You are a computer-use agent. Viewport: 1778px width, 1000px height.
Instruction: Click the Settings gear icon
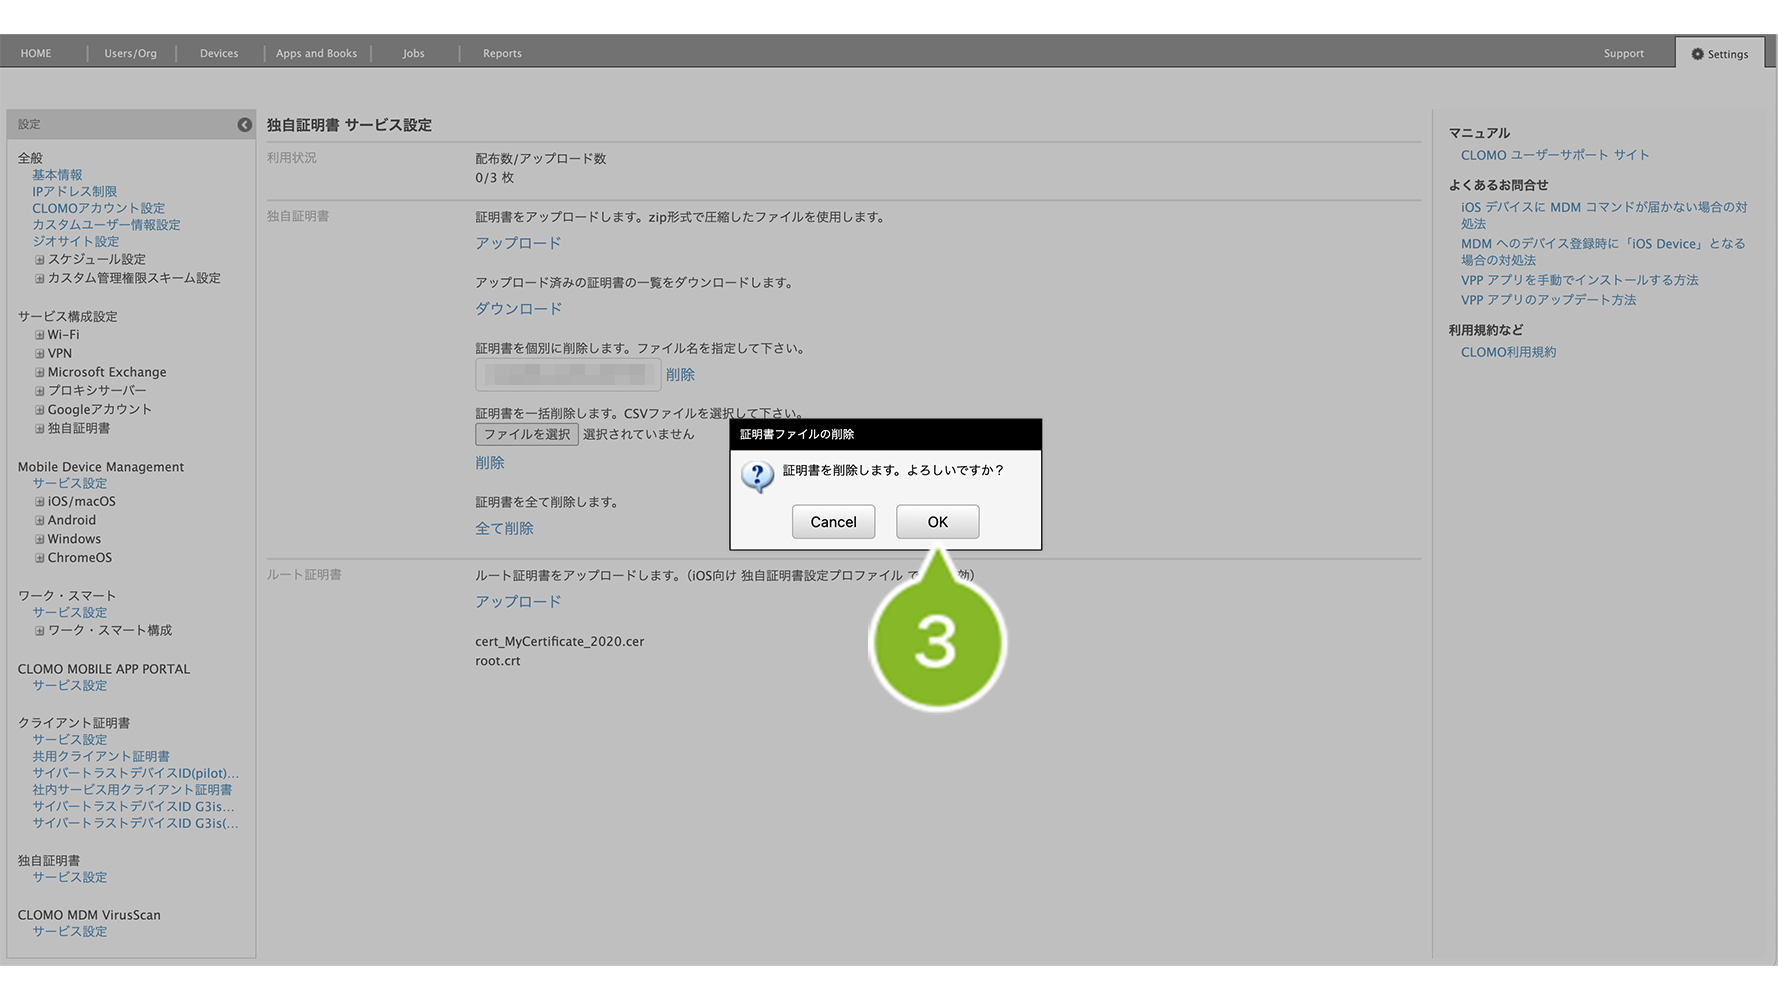click(1697, 54)
